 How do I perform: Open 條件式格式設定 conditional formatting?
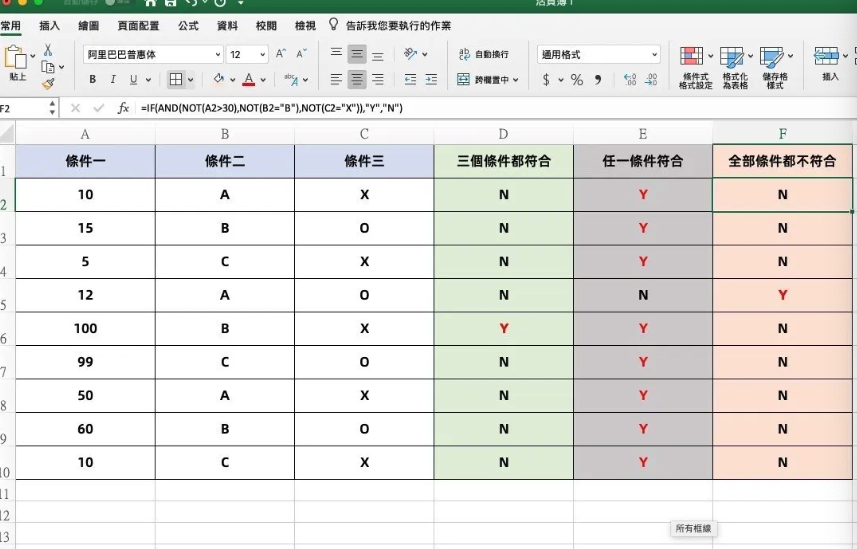pyautogui.click(x=696, y=67)
